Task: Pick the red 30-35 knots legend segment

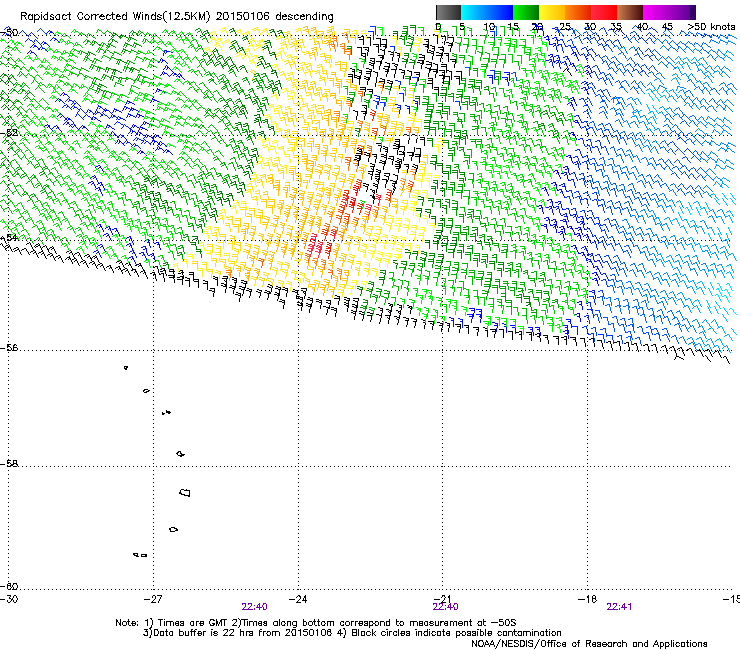Action: tap(604, 12)
